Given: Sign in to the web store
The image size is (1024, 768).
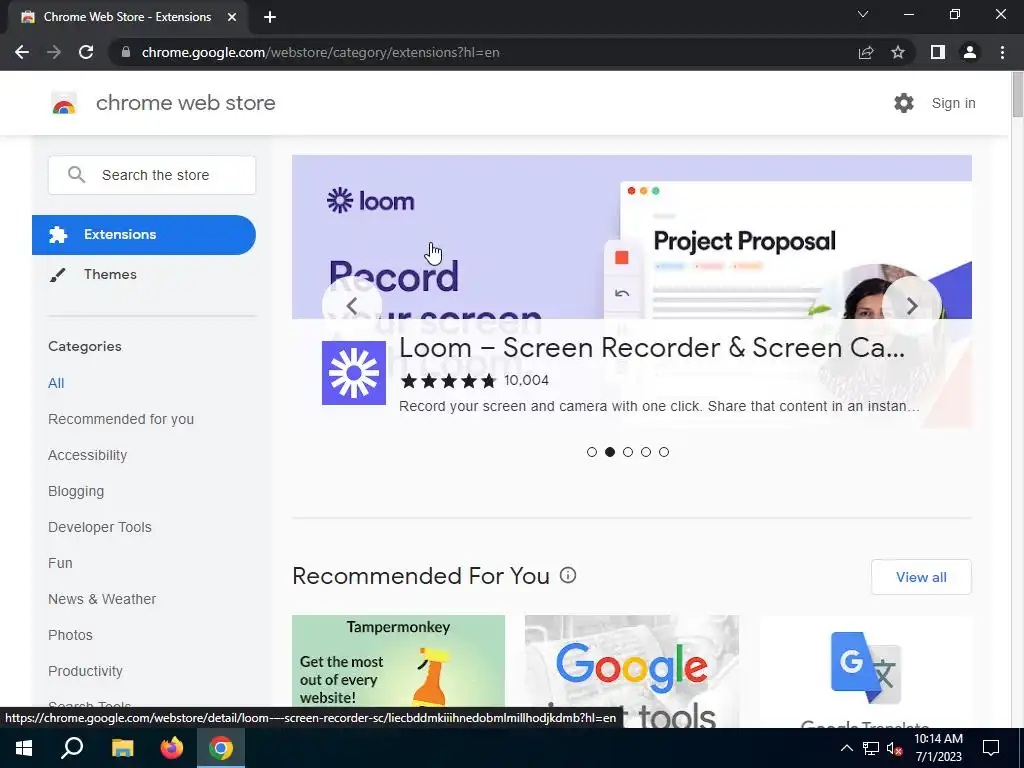Looking at the screenshot, I should click(953, 103).
